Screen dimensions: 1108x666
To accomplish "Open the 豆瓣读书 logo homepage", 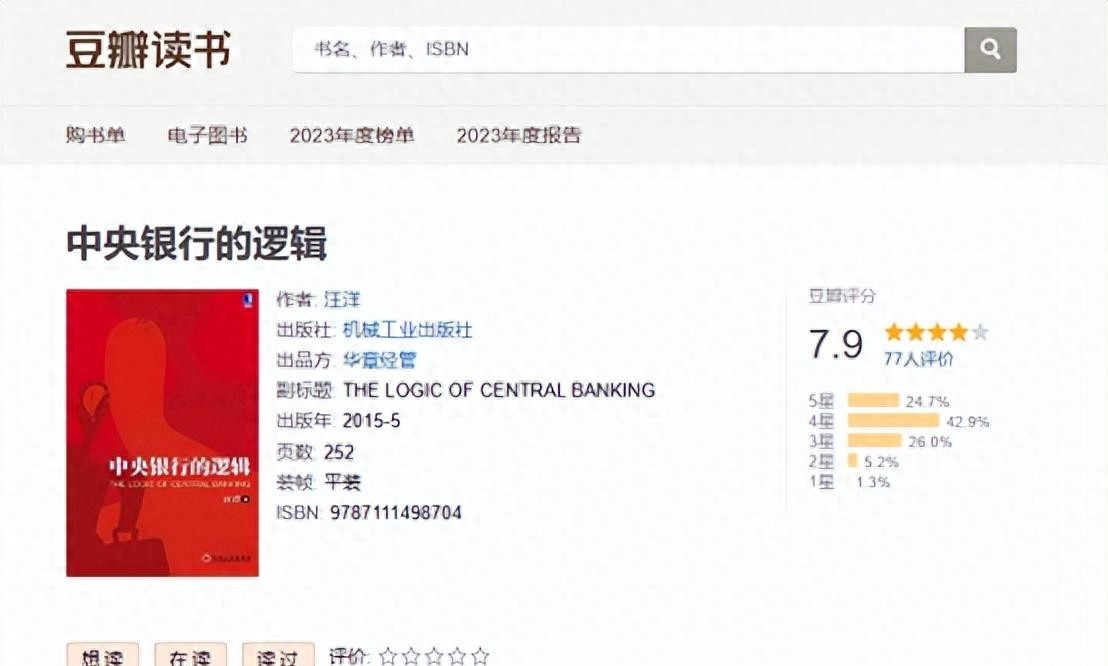I will click(148, 49).
